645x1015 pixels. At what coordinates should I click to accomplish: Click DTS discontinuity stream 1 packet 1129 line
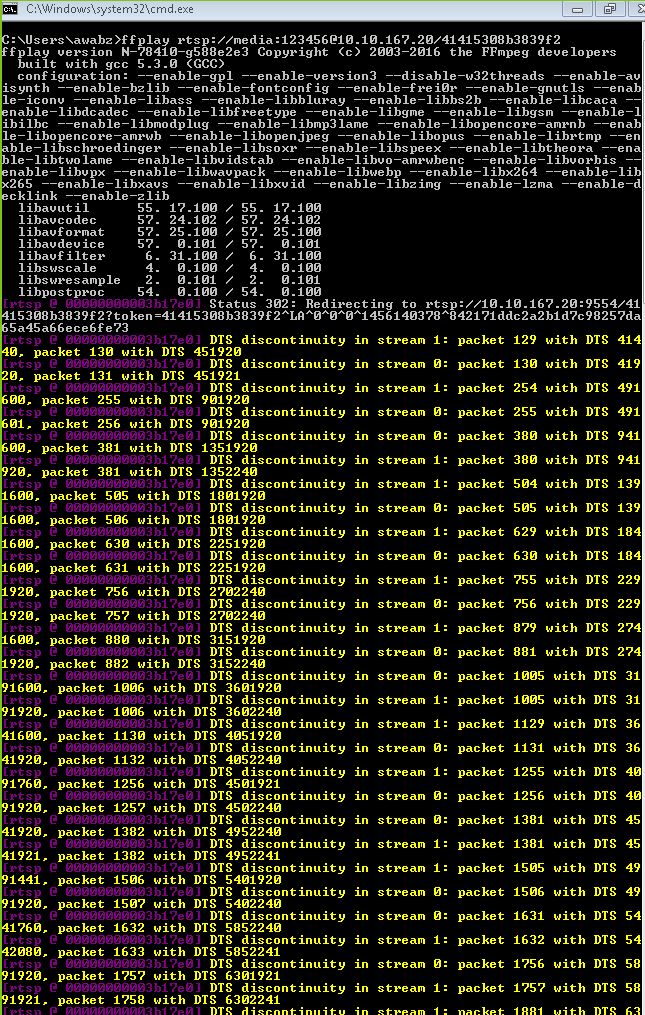point(321,724)
